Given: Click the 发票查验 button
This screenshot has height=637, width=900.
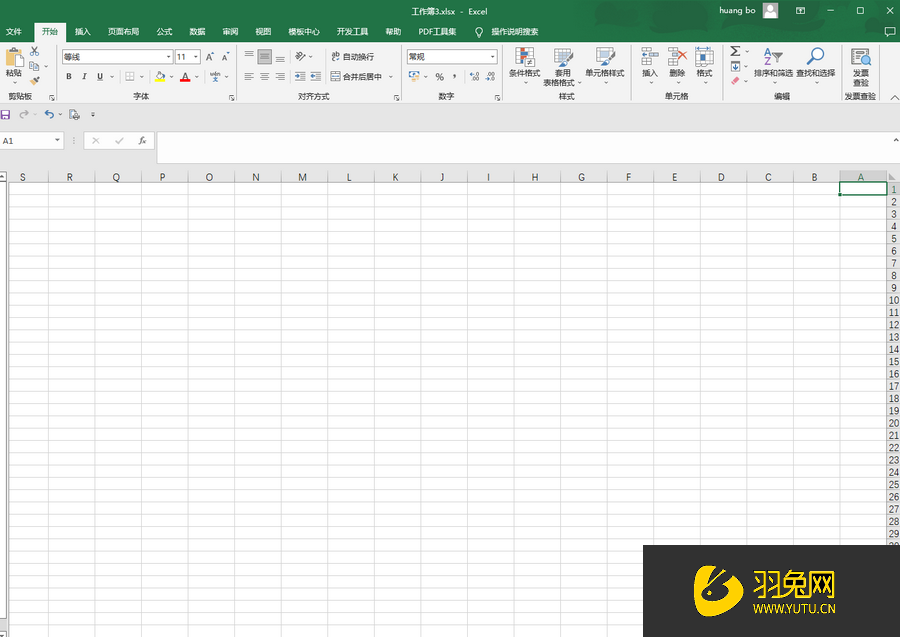Looking at the screenshot, I should pyautogui.click(x=860, y=67).
